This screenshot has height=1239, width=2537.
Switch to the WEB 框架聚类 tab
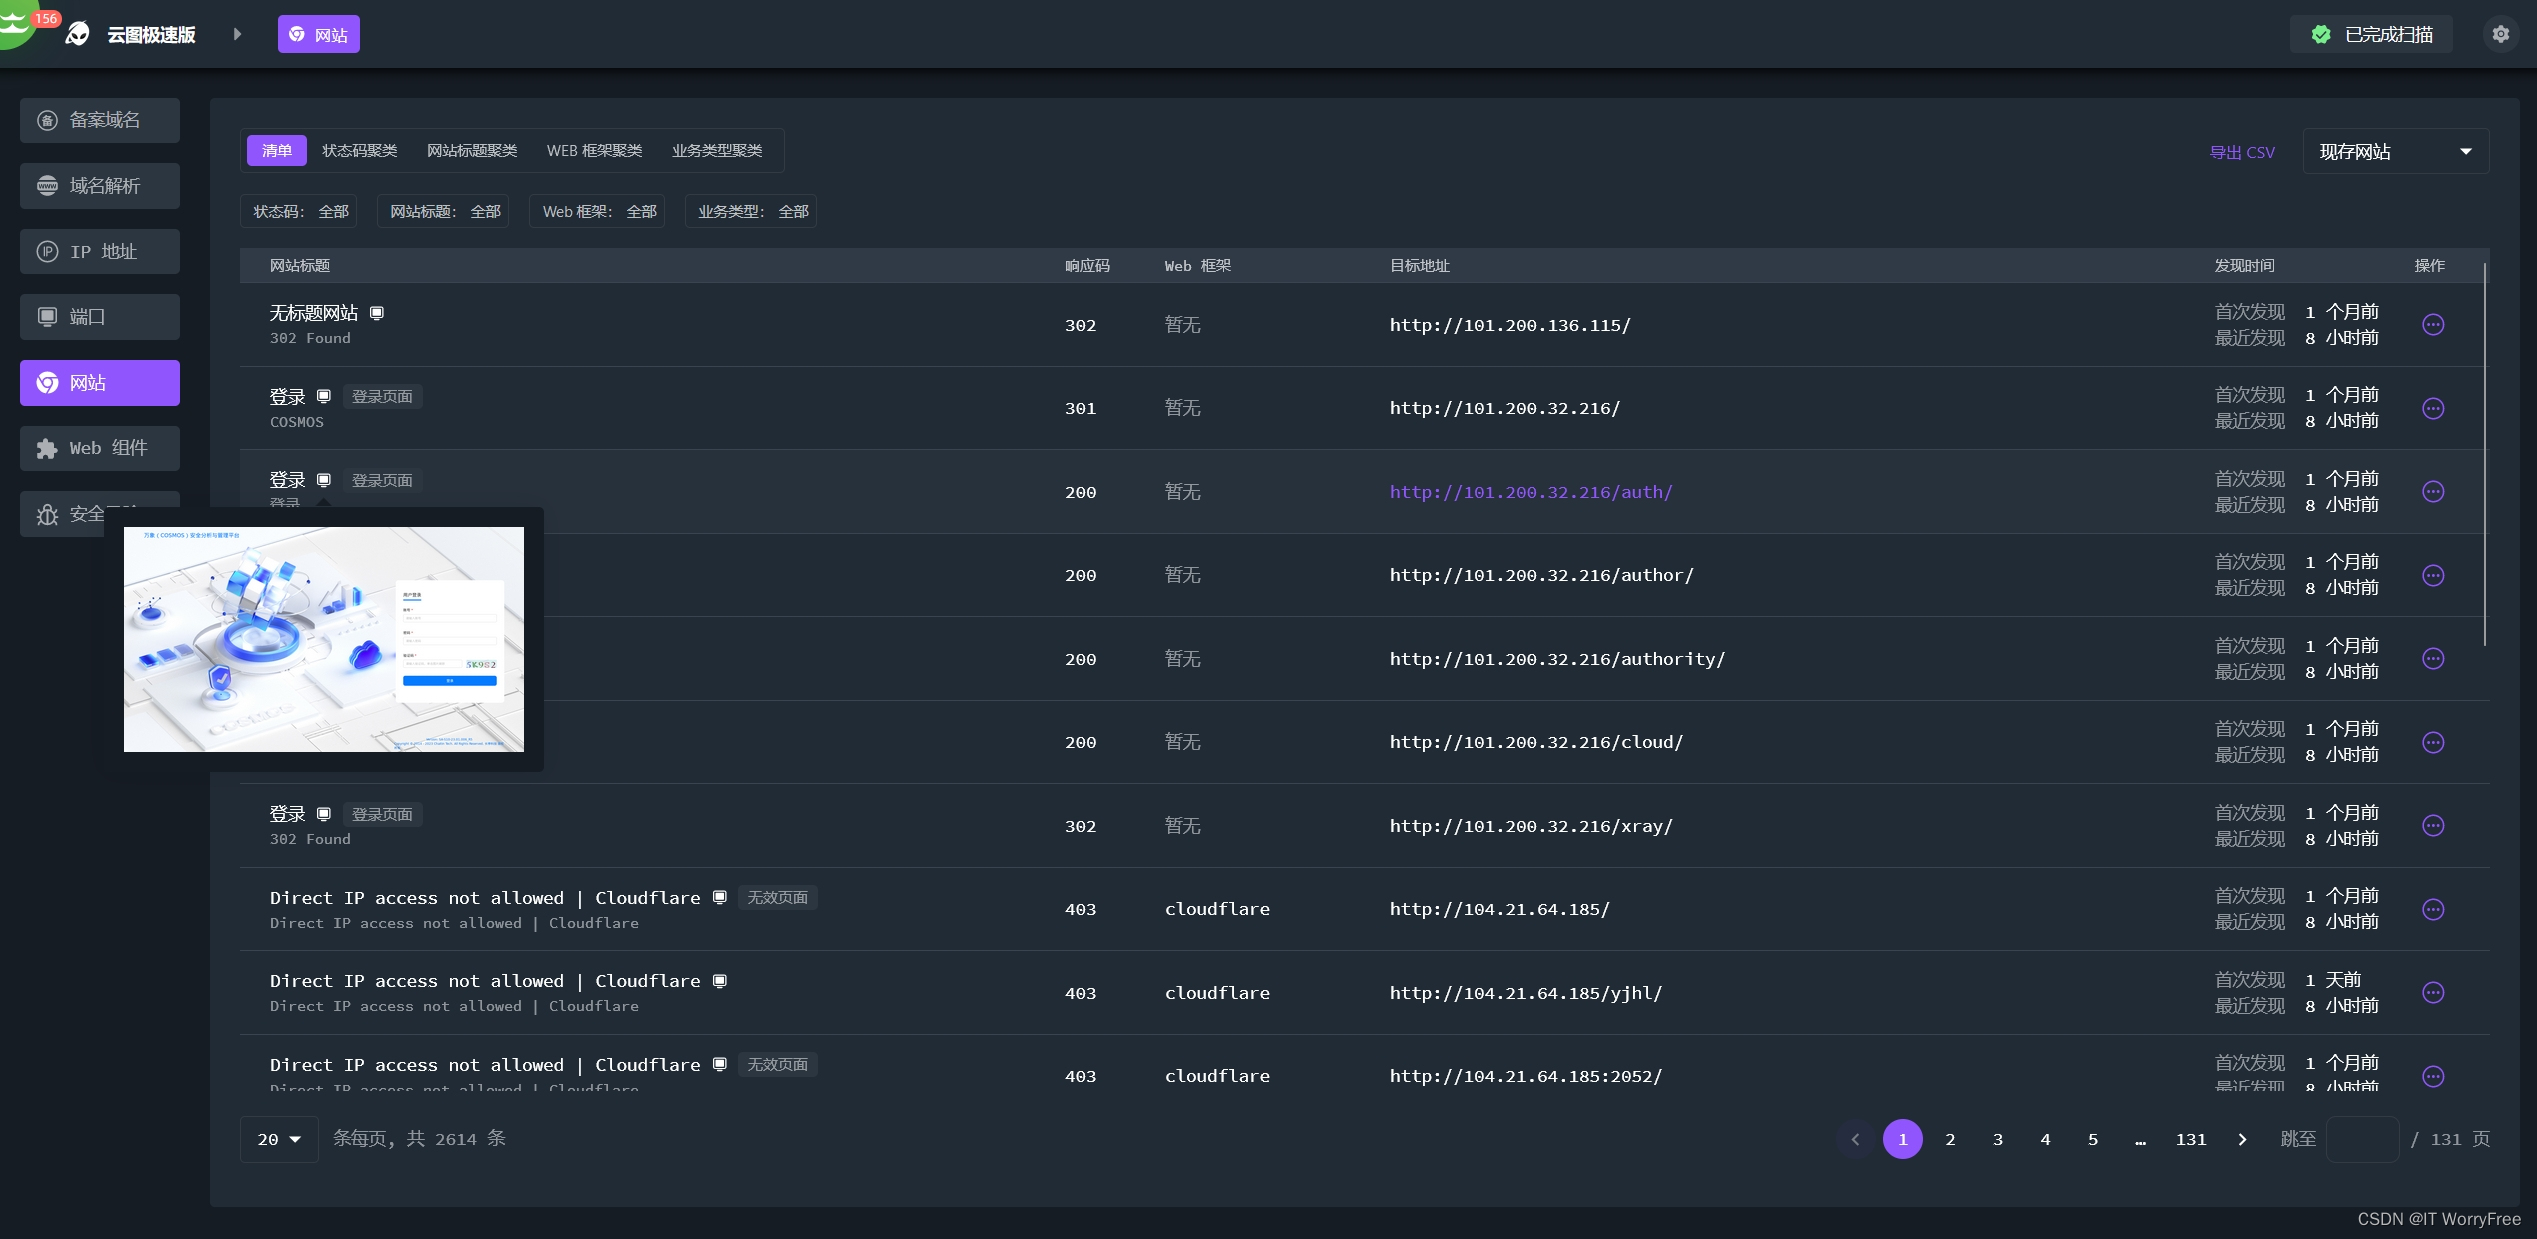point(594,151)
